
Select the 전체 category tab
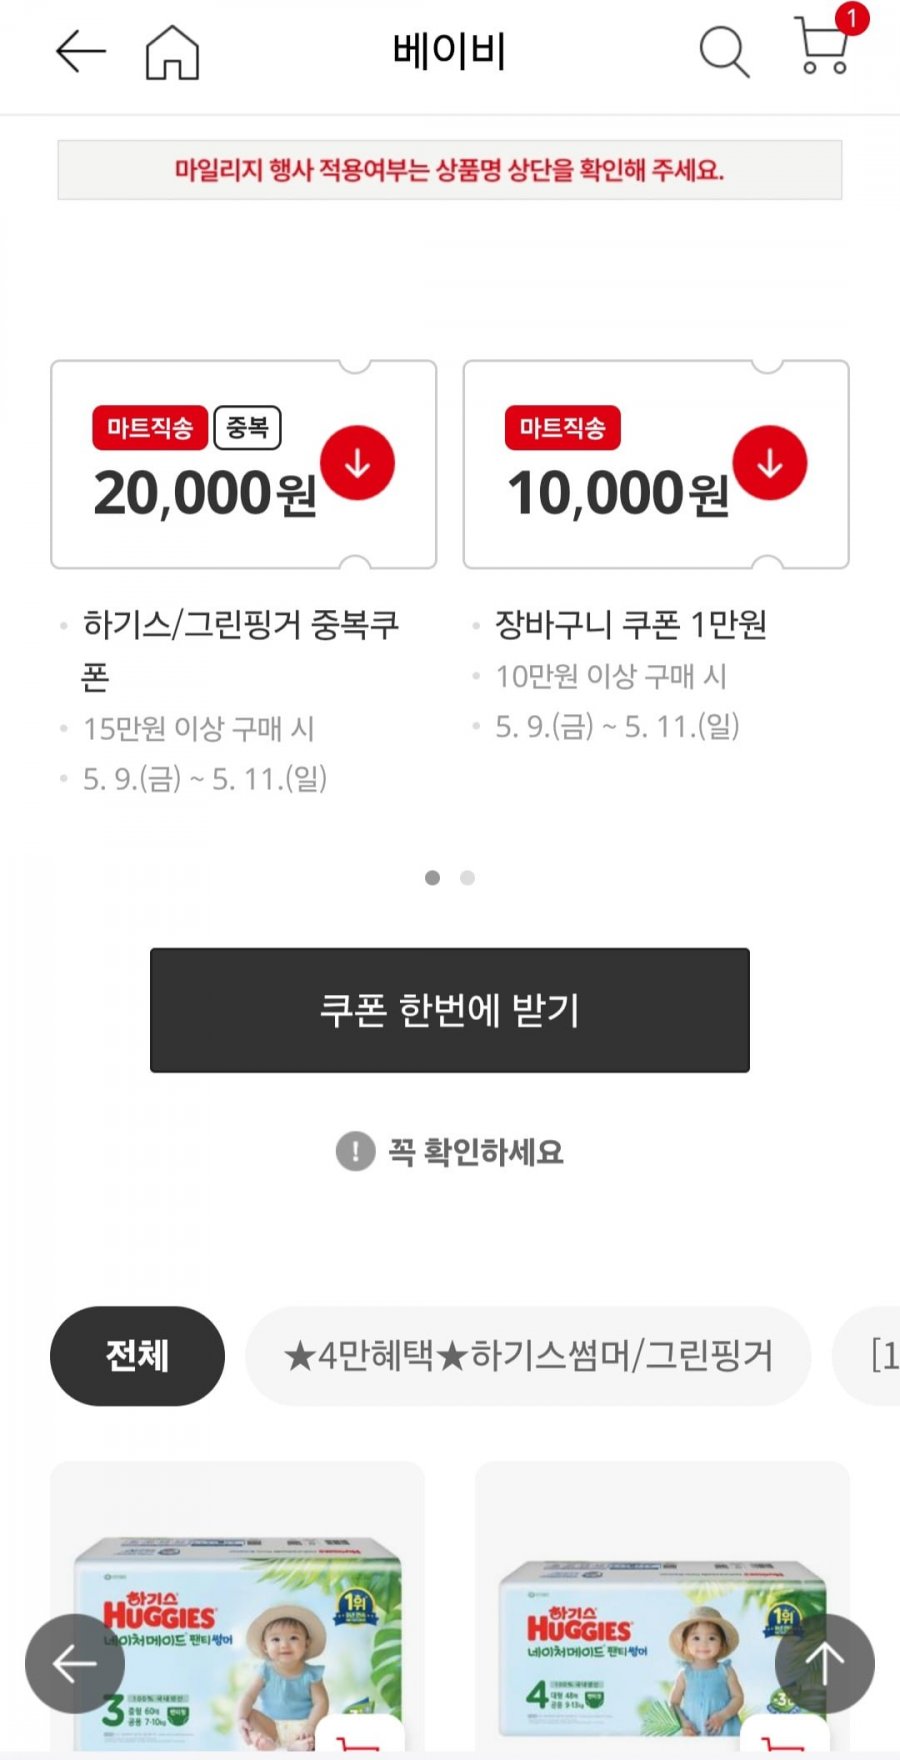(x=137, y=1356)
